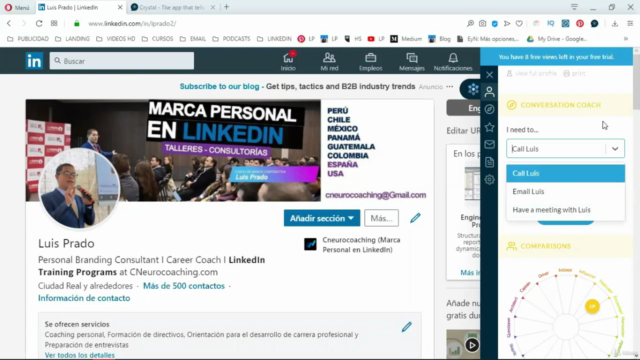Image resolution: width=640 pixels, height=360 pixels.
Task: Click the Buscar search field
Action: click(122, 61)
